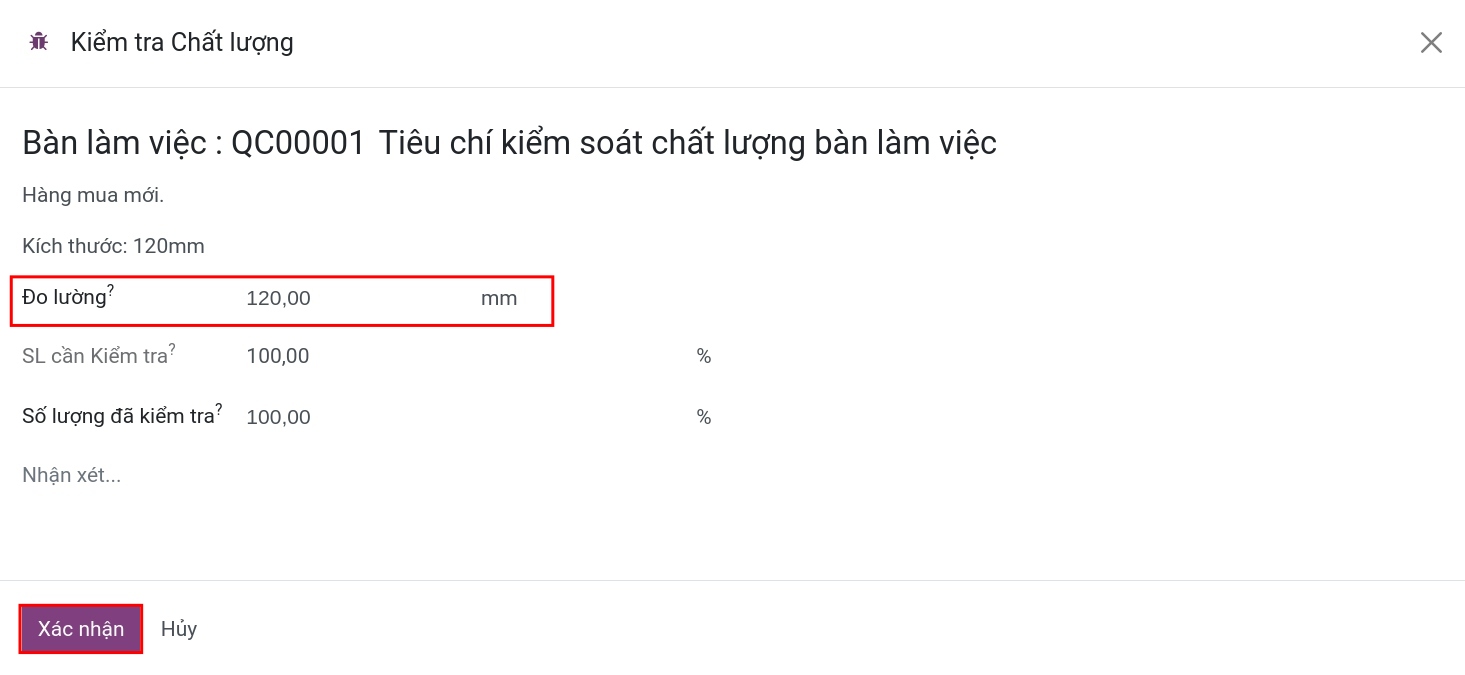This screenshot has height=675, width=1465.
Task: Click the measurement value field showing 120,00
Action: coord(280,297)
